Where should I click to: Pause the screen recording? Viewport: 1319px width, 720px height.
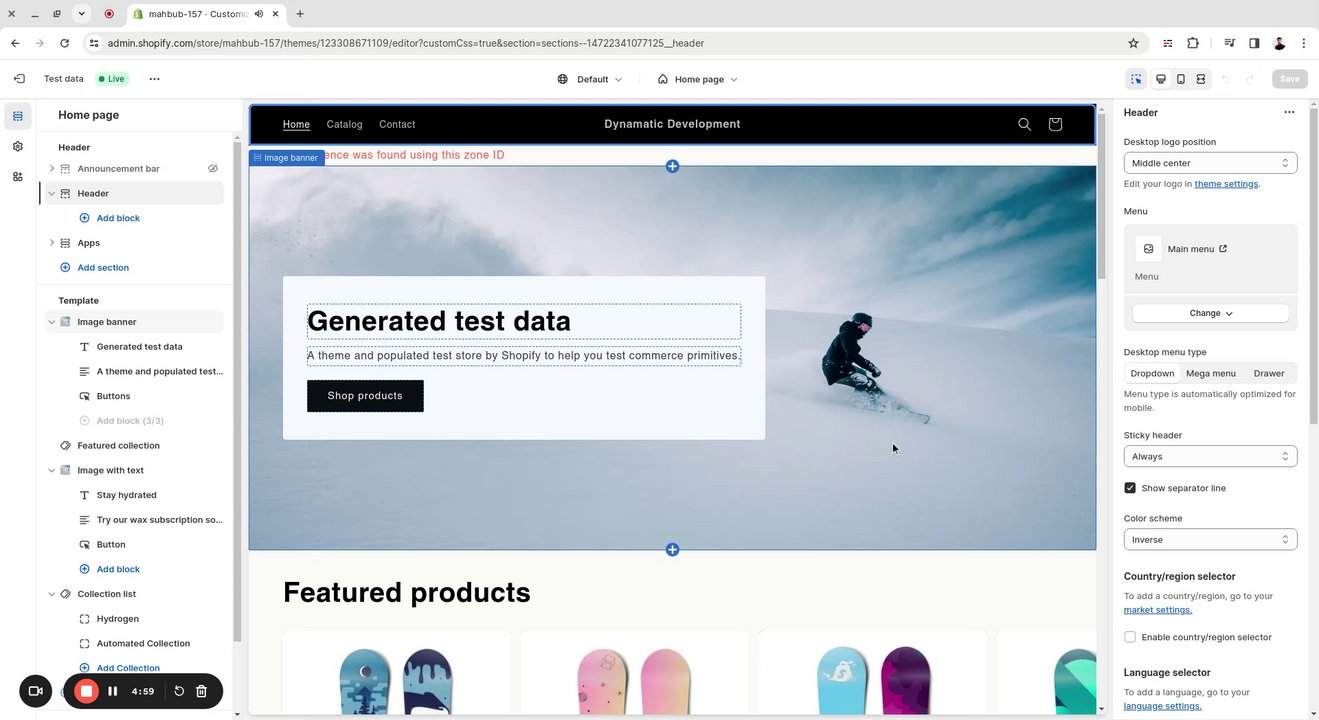pos(113,691)
